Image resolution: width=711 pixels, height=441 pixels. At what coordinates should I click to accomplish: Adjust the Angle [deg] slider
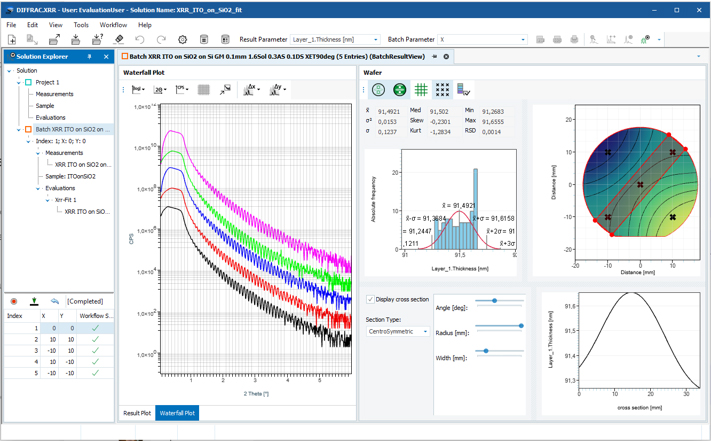495,300
